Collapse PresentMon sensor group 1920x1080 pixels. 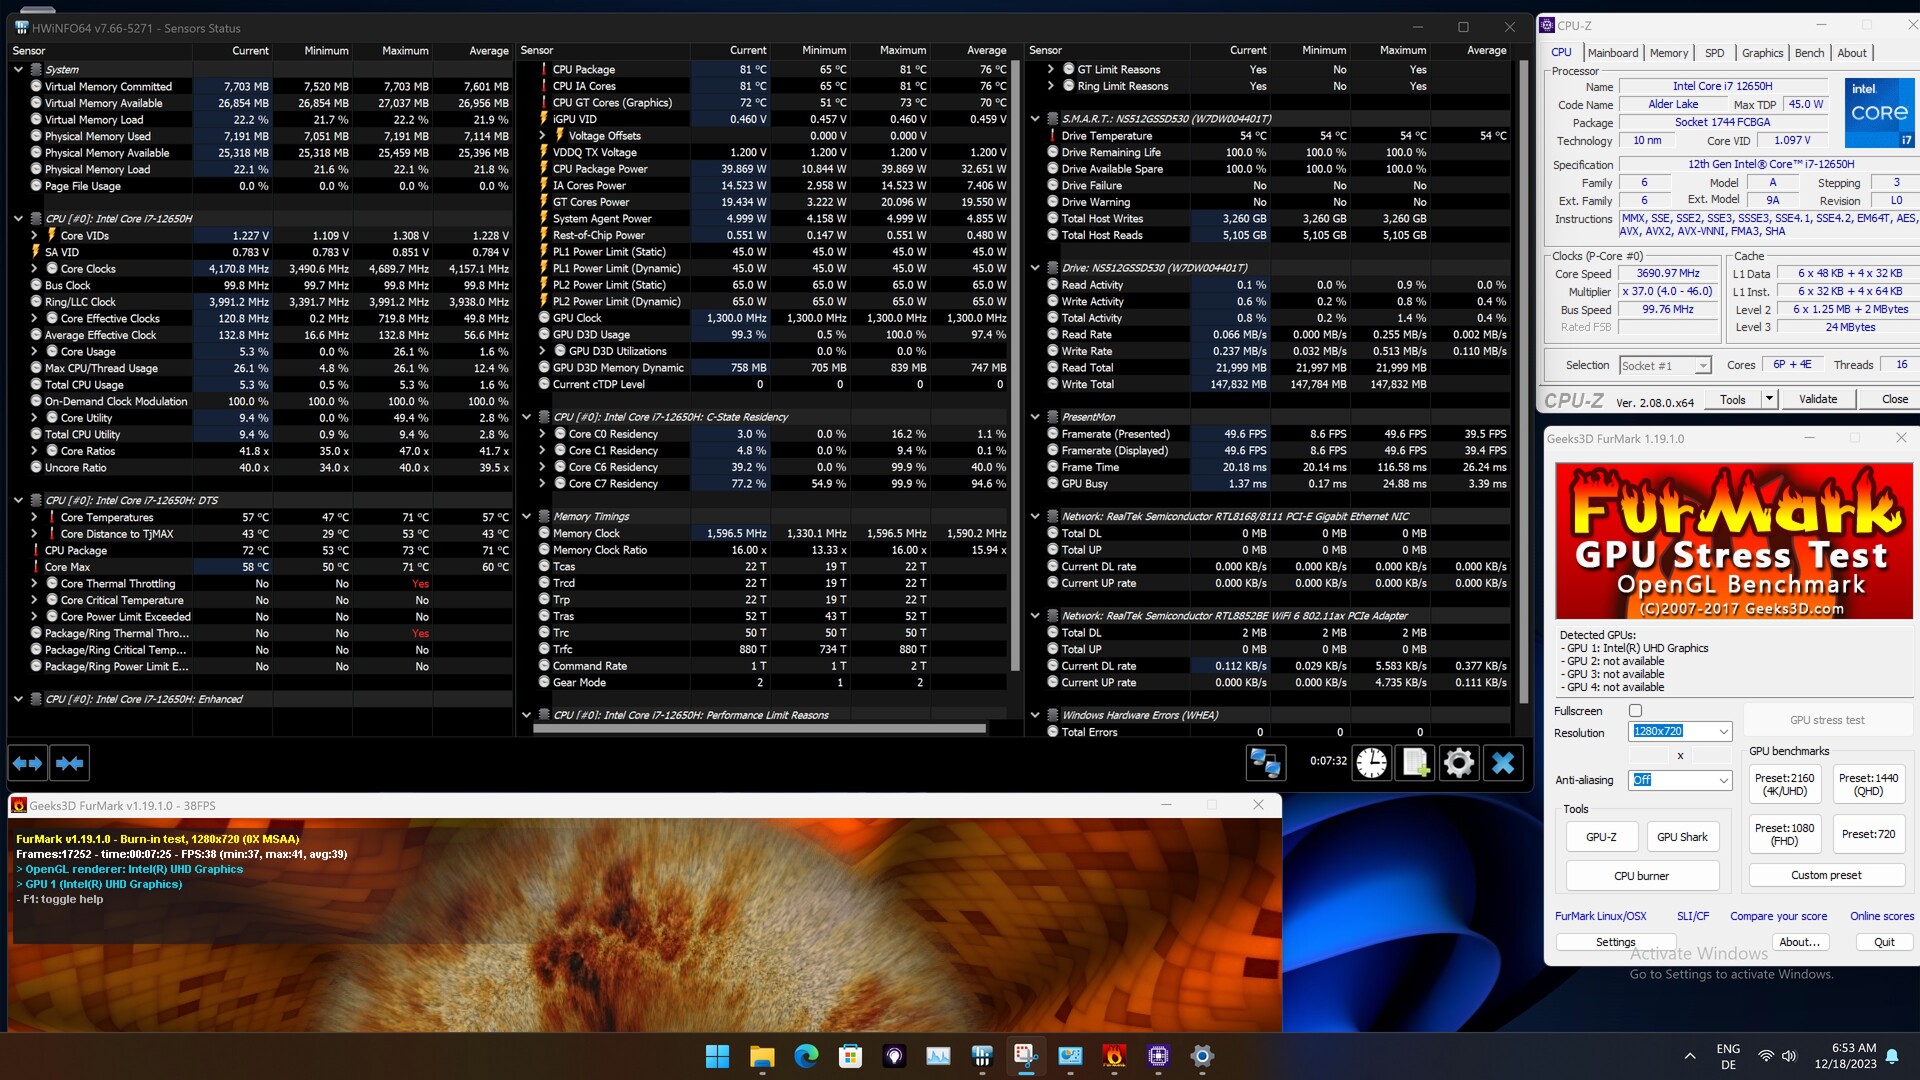1035,417
